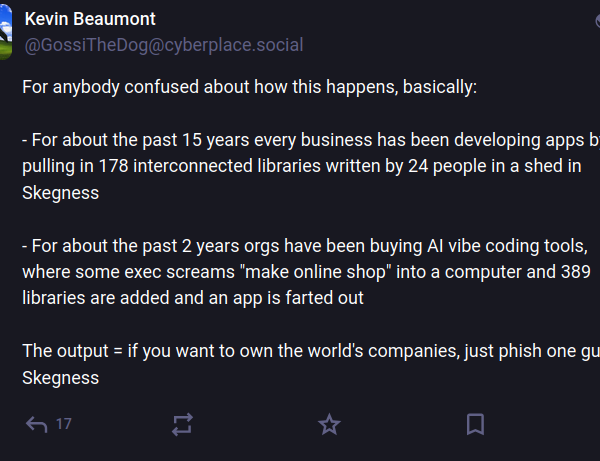Click the line starting "For anybody confused"
Image resolution: width=600 pixels, height=461 pixels.
(250, 87)
